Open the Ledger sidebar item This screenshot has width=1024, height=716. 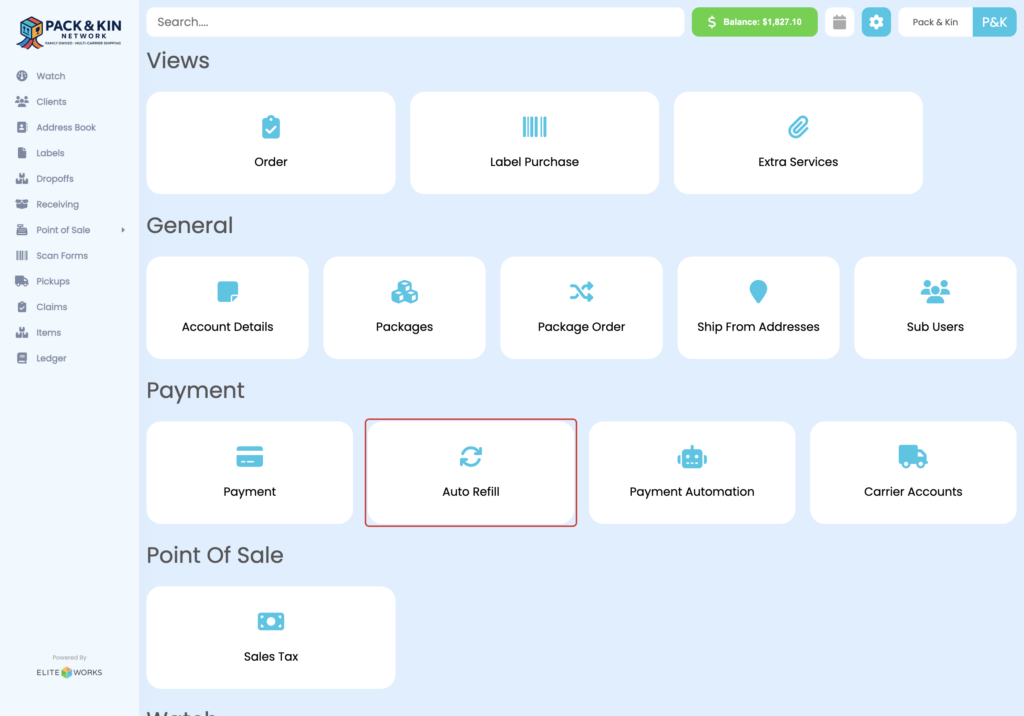tap(41, 357)
